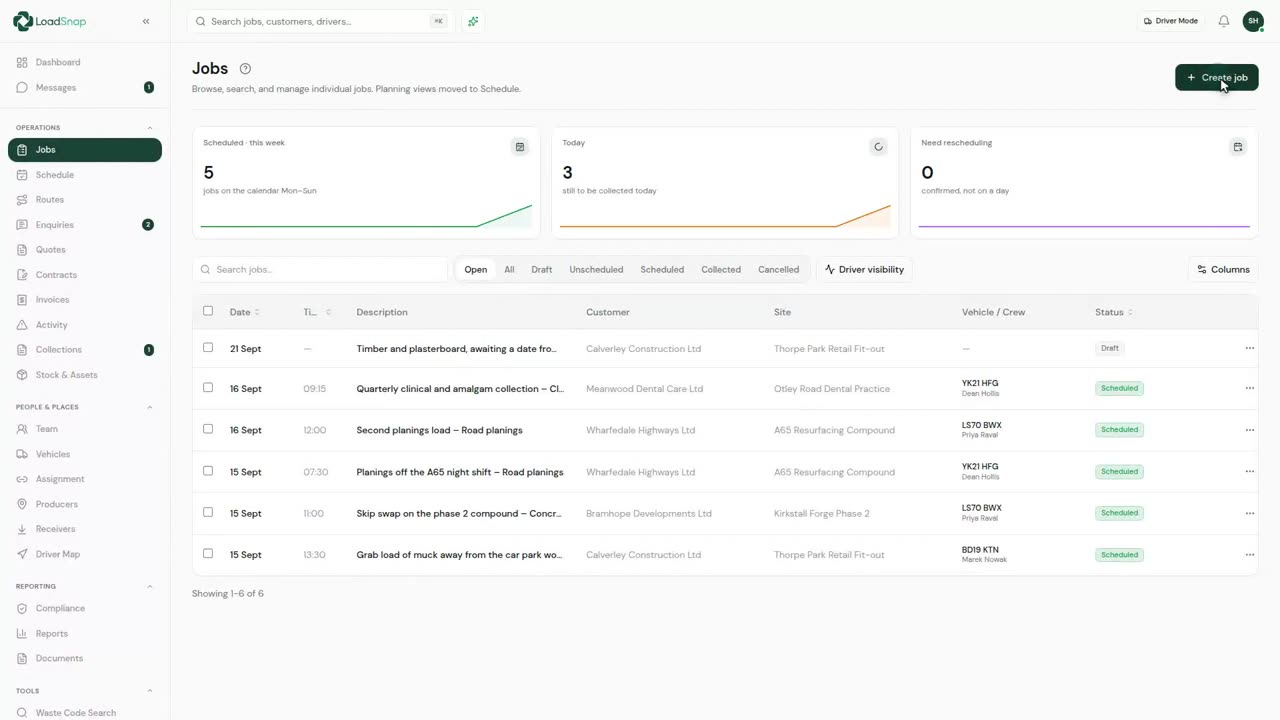Collapse the sidebar with the double chevron

click(x=146, y=21)
